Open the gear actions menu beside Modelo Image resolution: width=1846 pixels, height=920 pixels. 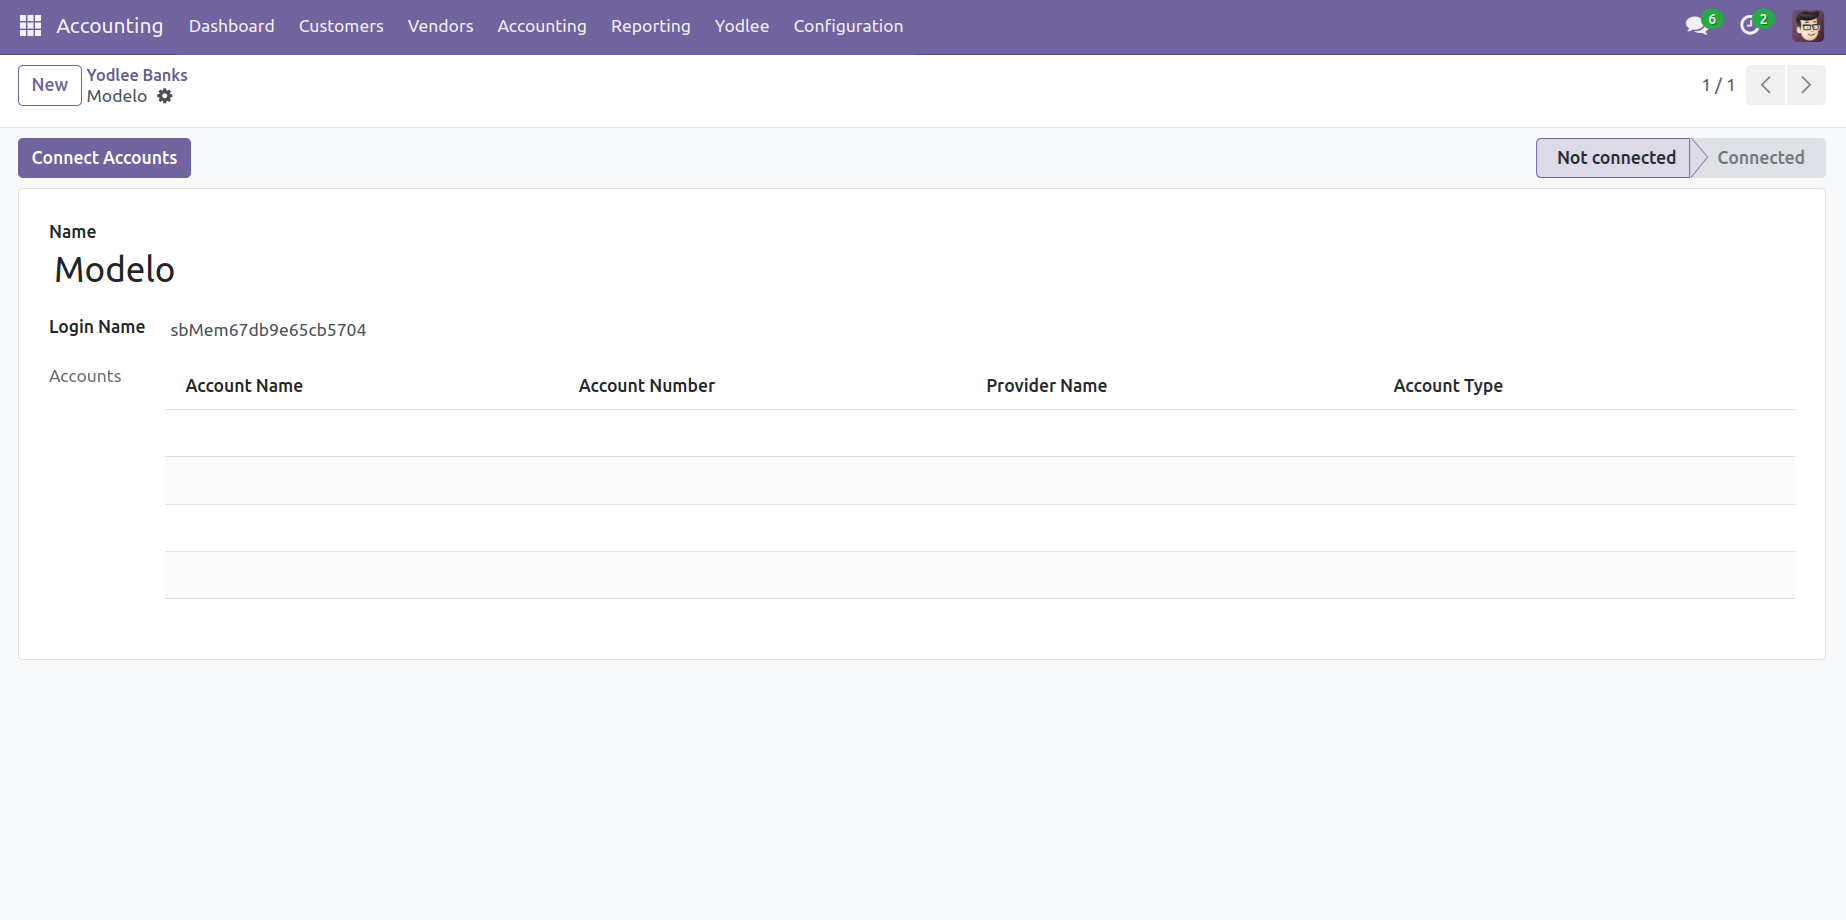[x=165, y=96]
